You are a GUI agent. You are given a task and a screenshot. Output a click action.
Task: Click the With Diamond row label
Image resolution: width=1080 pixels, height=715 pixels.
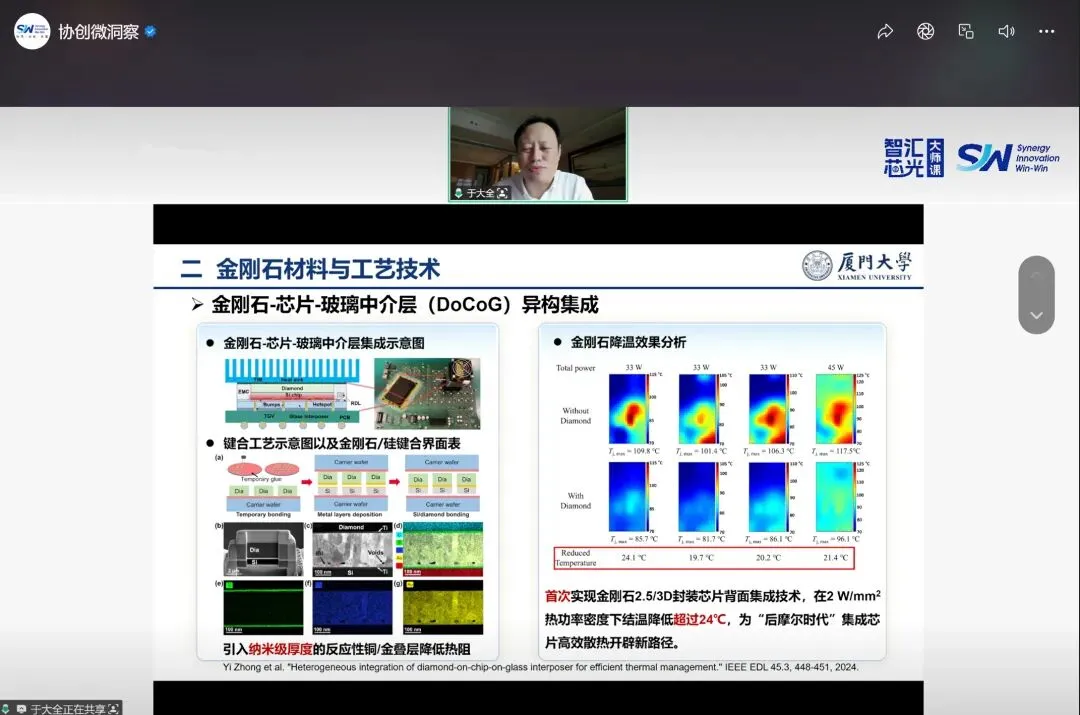(x=576, y=501)
